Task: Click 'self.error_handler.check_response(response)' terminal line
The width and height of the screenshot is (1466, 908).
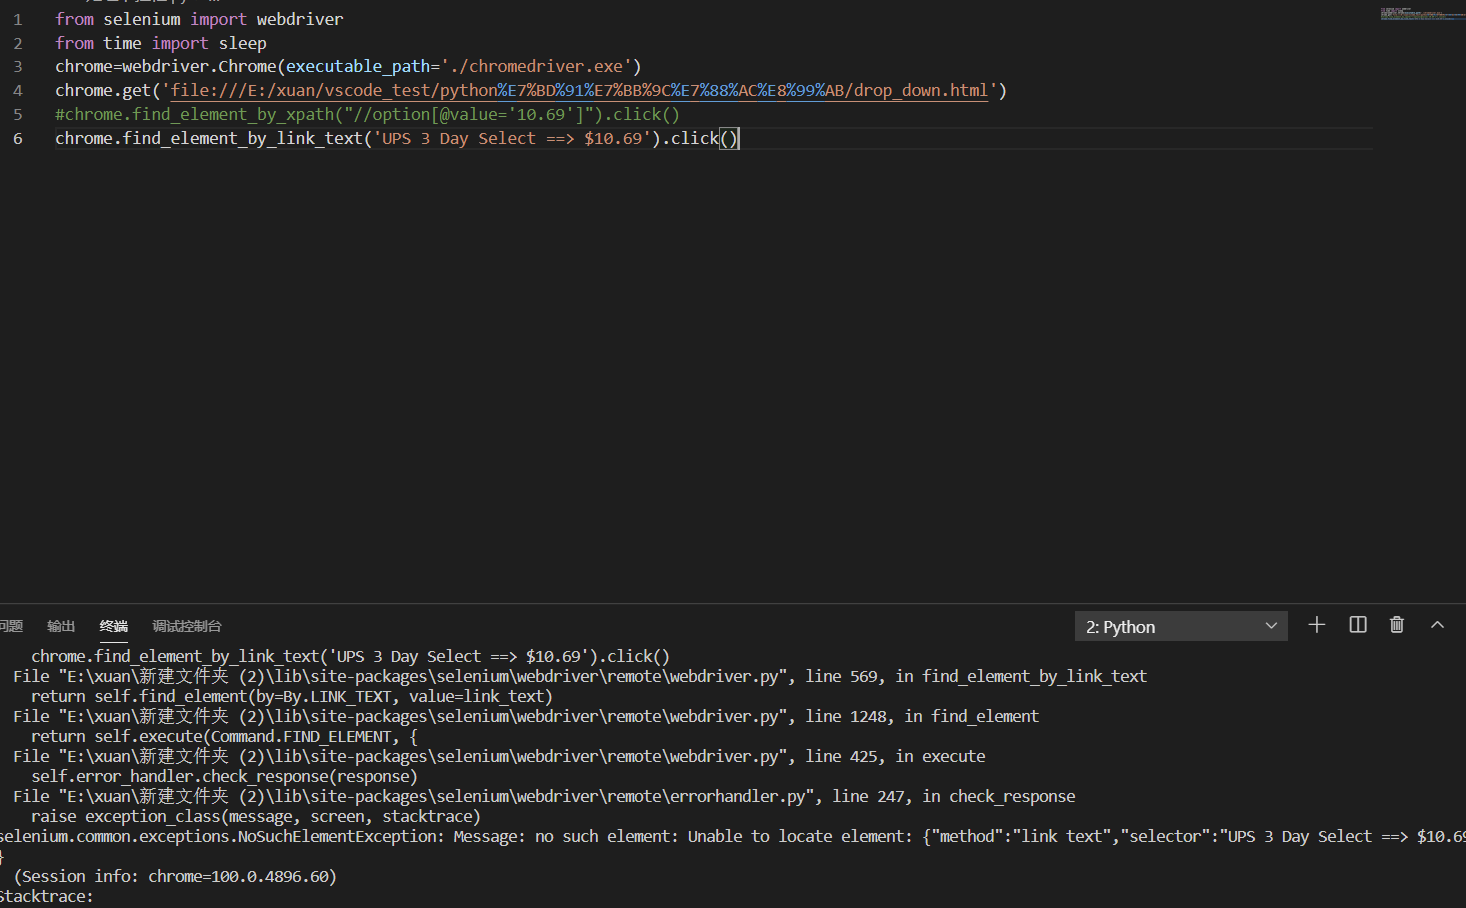Action: (224, 776)
